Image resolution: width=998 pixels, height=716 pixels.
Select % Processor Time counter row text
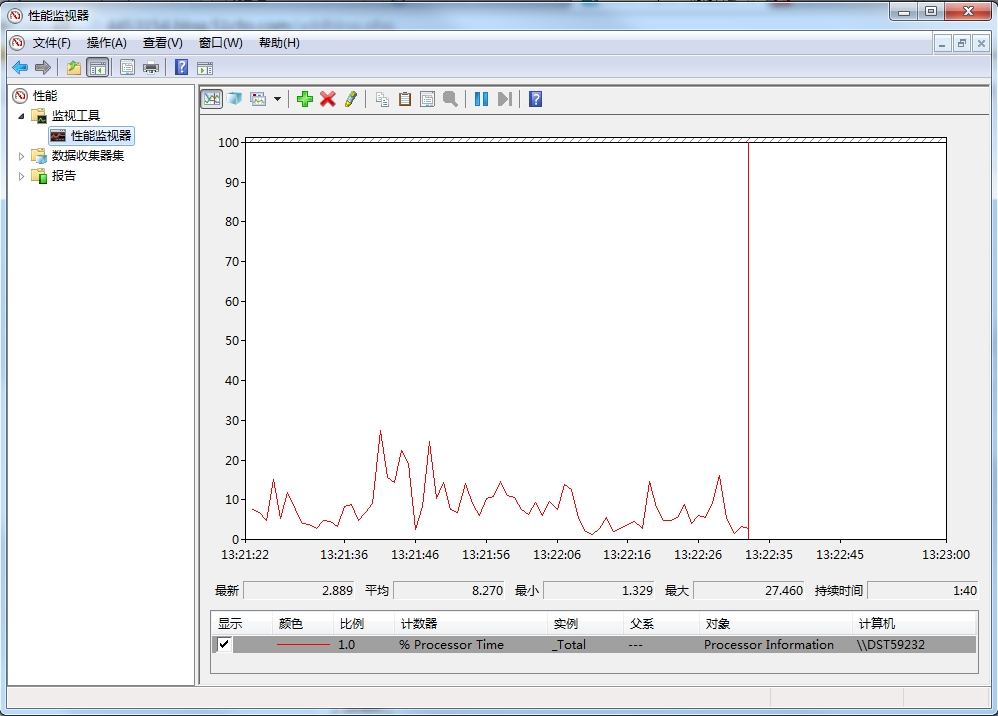451,645
